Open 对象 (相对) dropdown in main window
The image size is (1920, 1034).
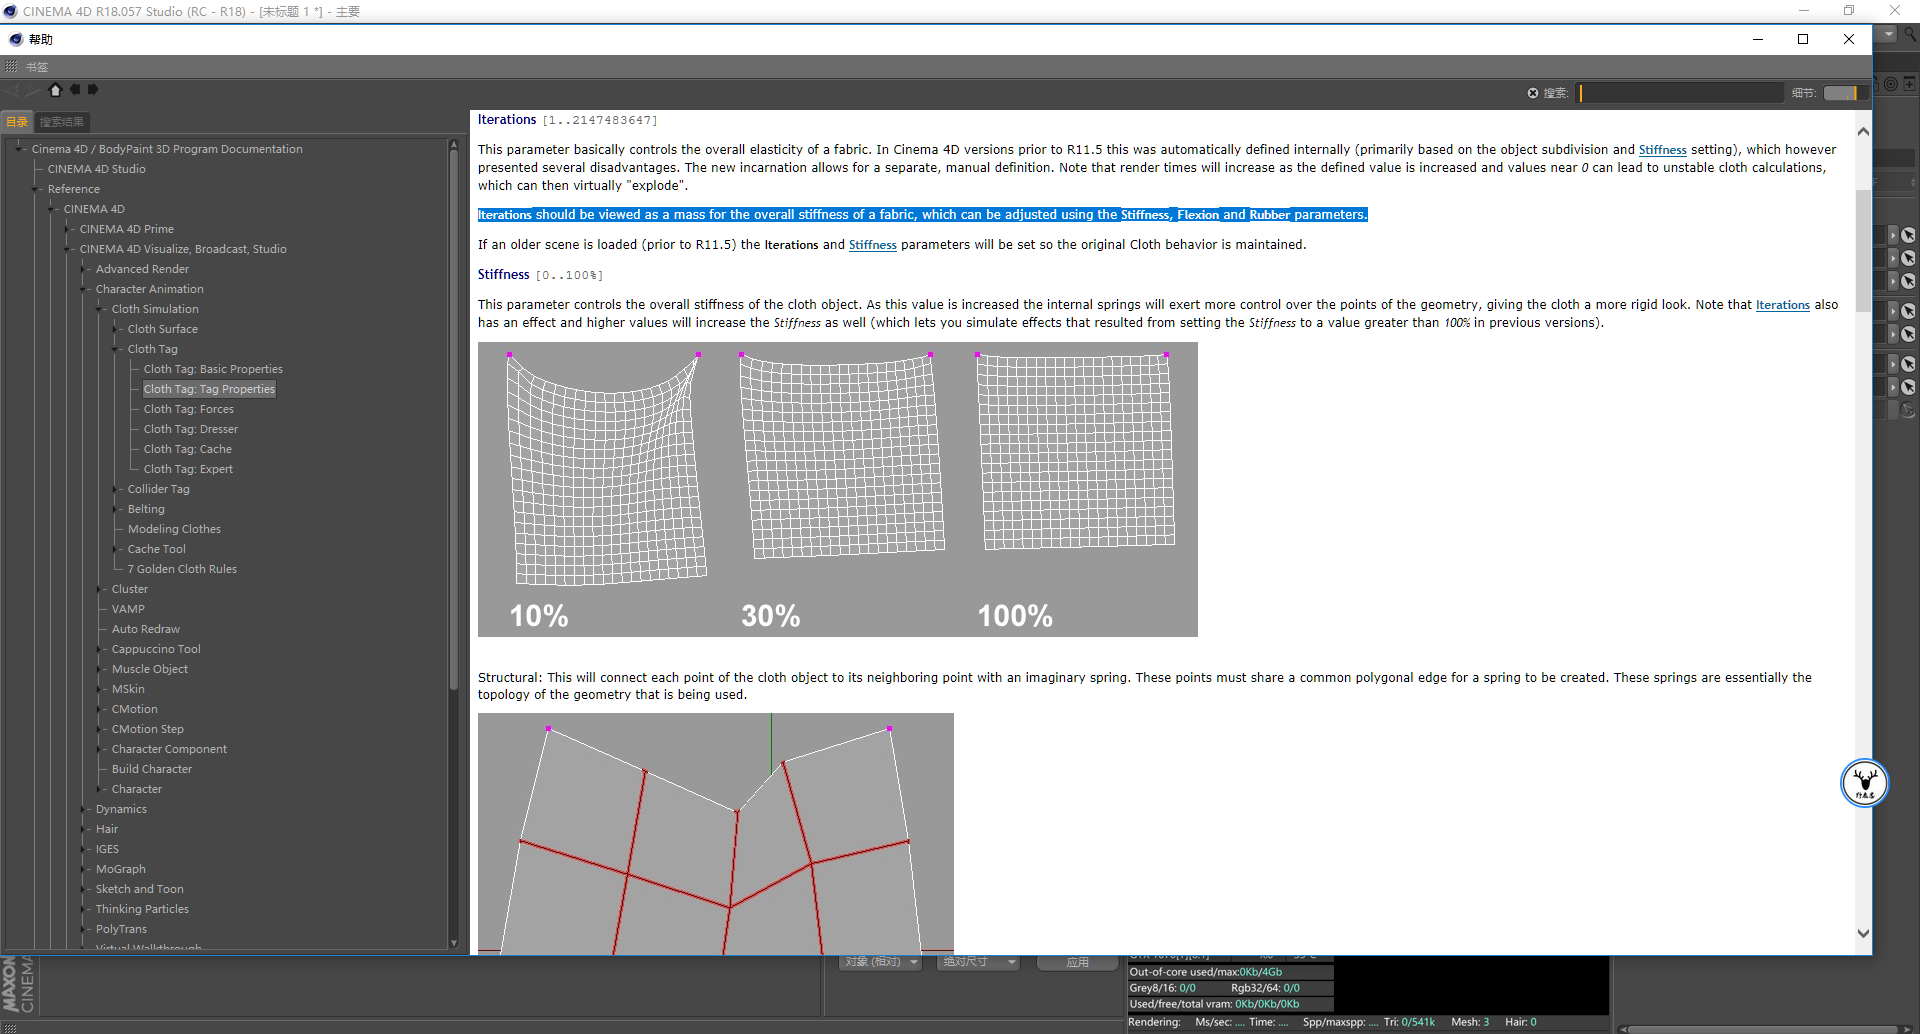[x=880, y=962]
